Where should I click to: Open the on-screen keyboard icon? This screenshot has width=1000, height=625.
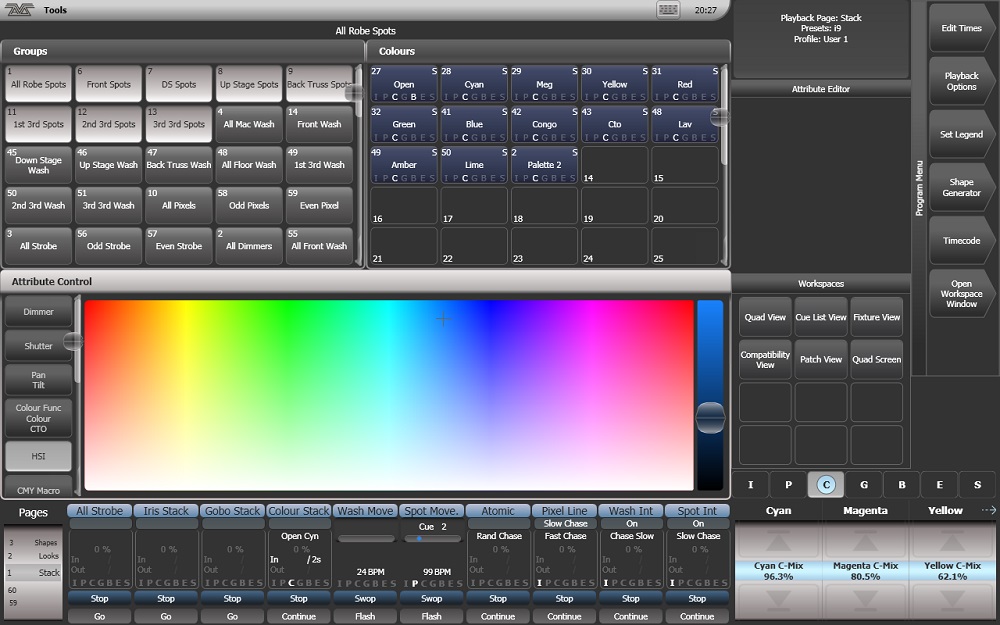[668, 10]
